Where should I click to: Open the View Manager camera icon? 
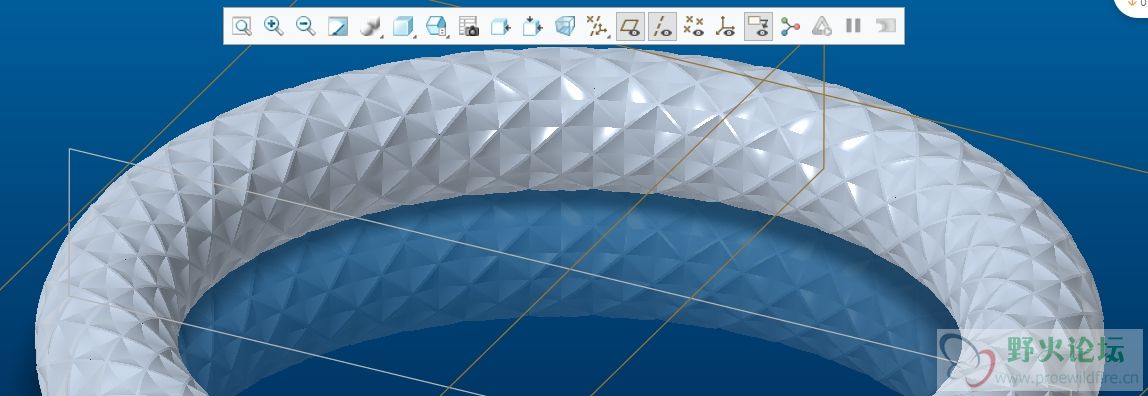(x=469, y=27)
